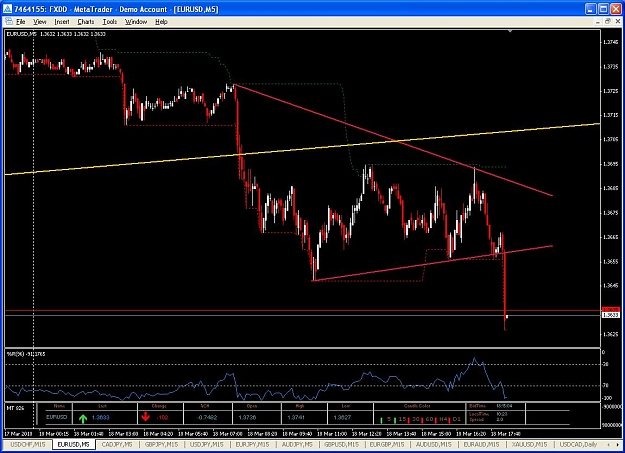Click the MT 926 label in info panel
The image size is (625, 453).
[16, 408]
